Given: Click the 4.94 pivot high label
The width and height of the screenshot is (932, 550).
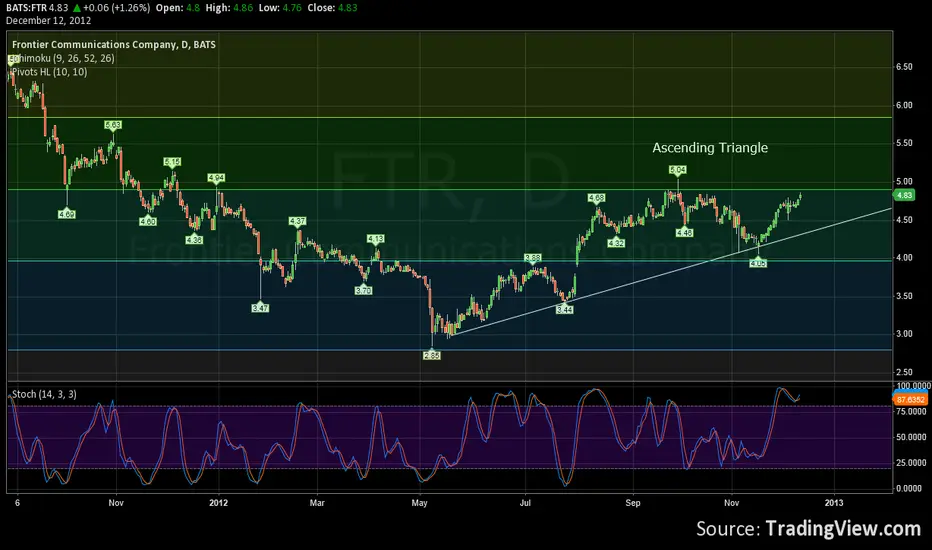Looking at the screenshot, I should point(216,178).
